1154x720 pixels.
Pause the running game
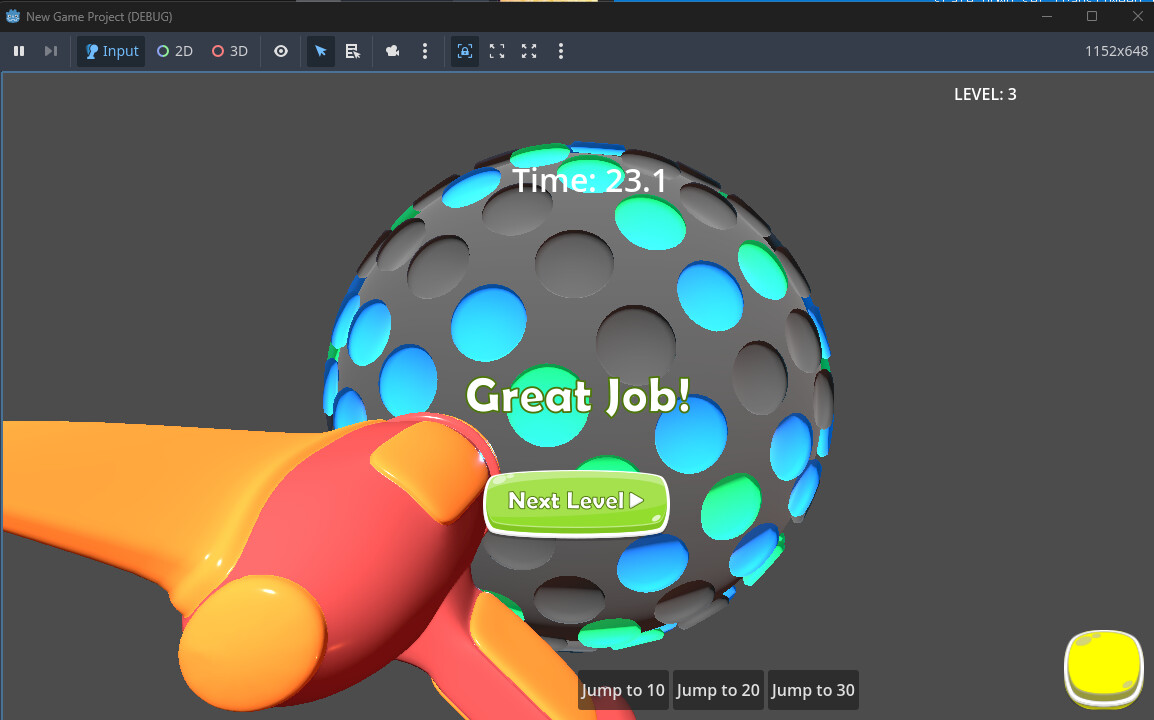19,51
